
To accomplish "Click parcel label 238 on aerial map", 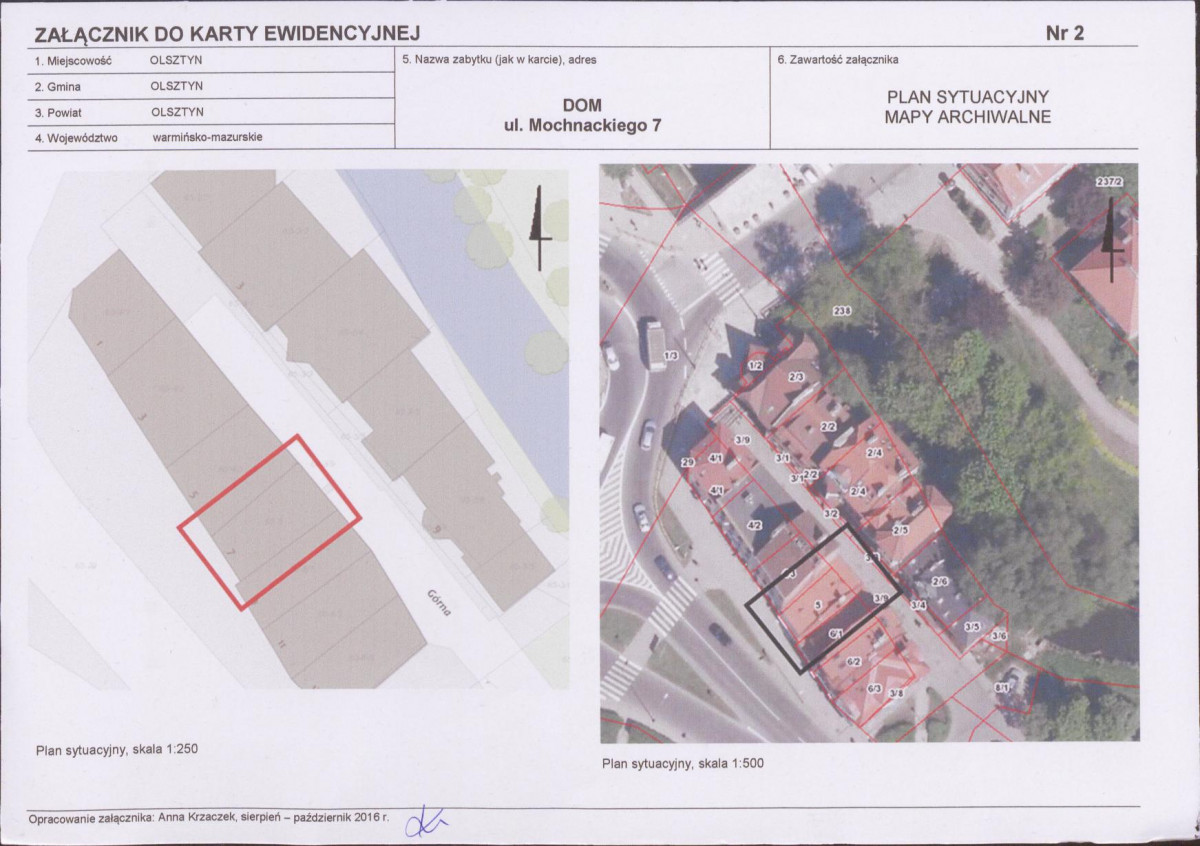I will pos(842,313).
